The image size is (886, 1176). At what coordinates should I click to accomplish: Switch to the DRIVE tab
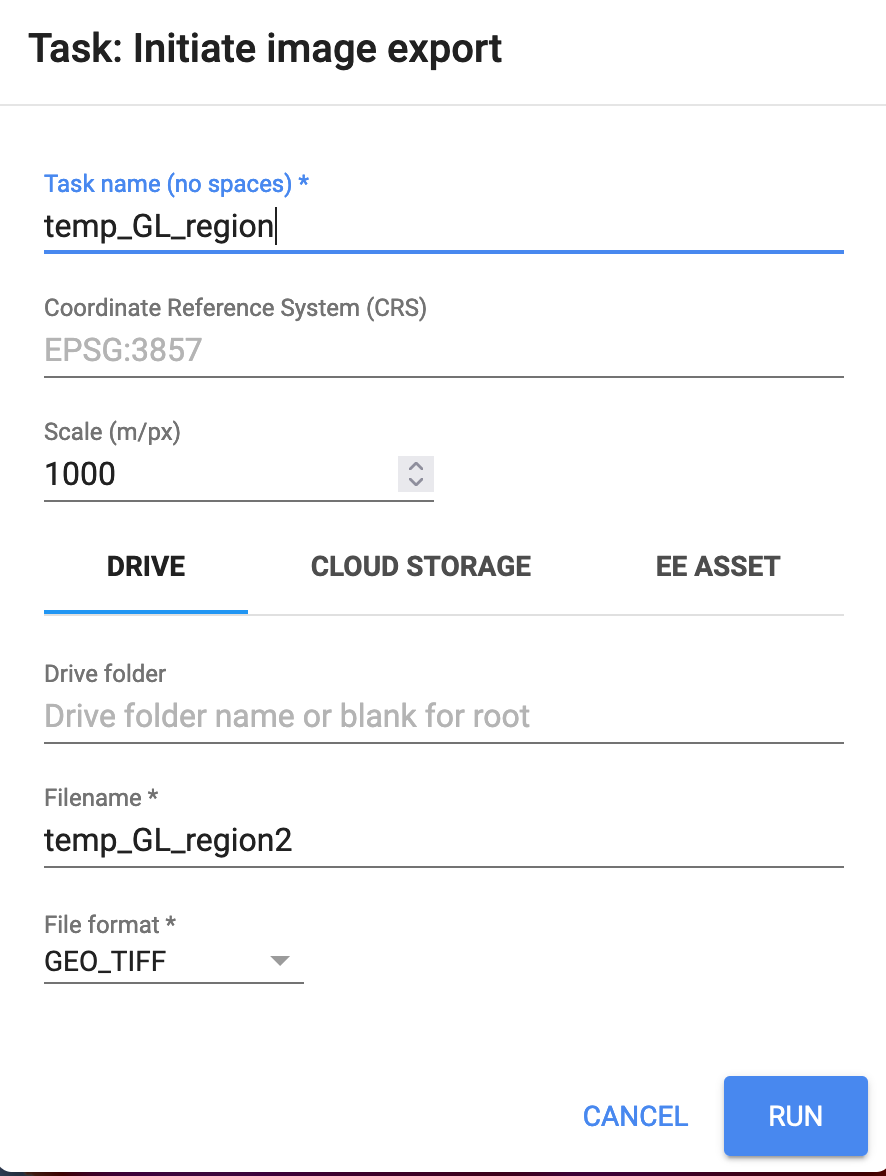(x=146, y=567)
